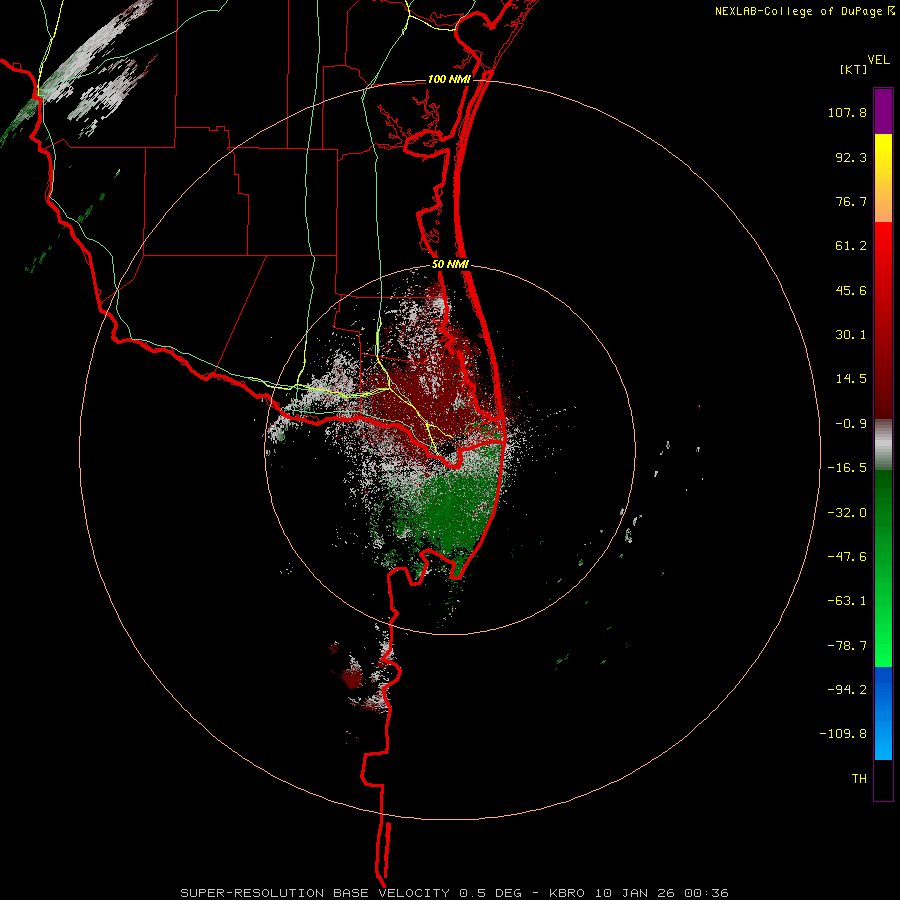Click the -109.8 legend value
Screen dimensions: 900x900
click(x=843, y=734)
